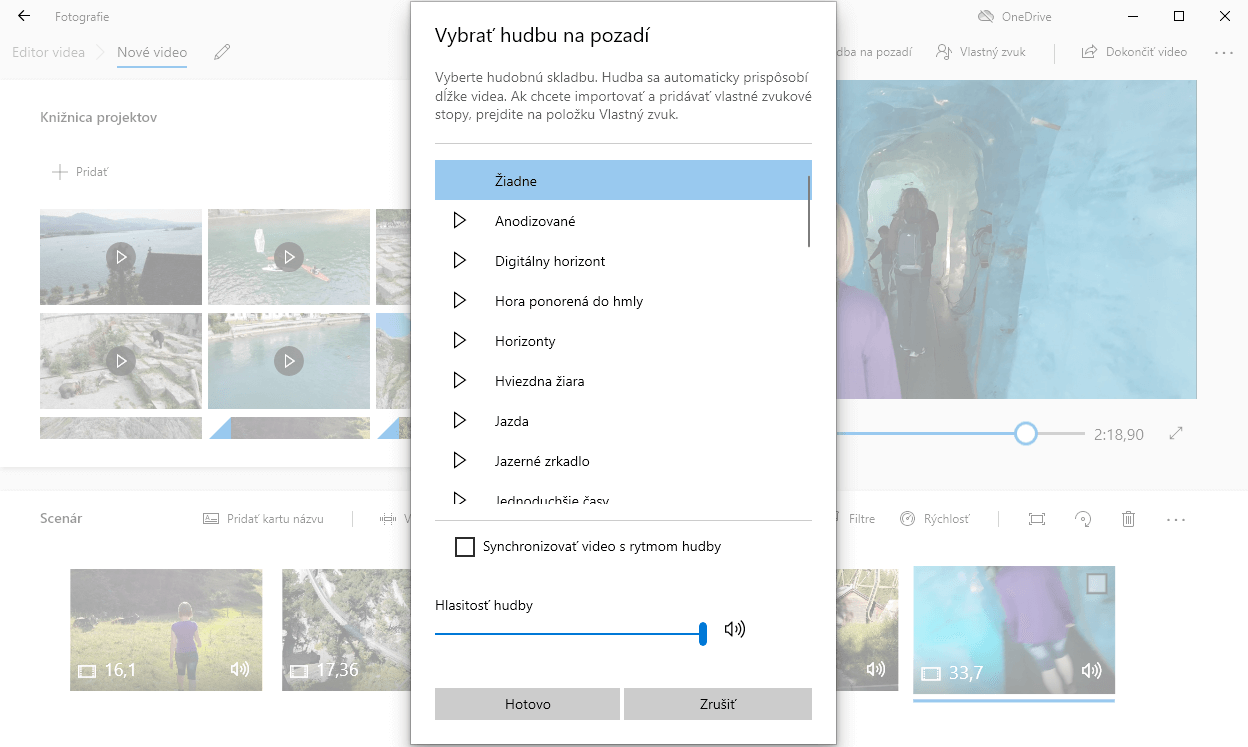Mute music using the speaker icon

[735, 630]
